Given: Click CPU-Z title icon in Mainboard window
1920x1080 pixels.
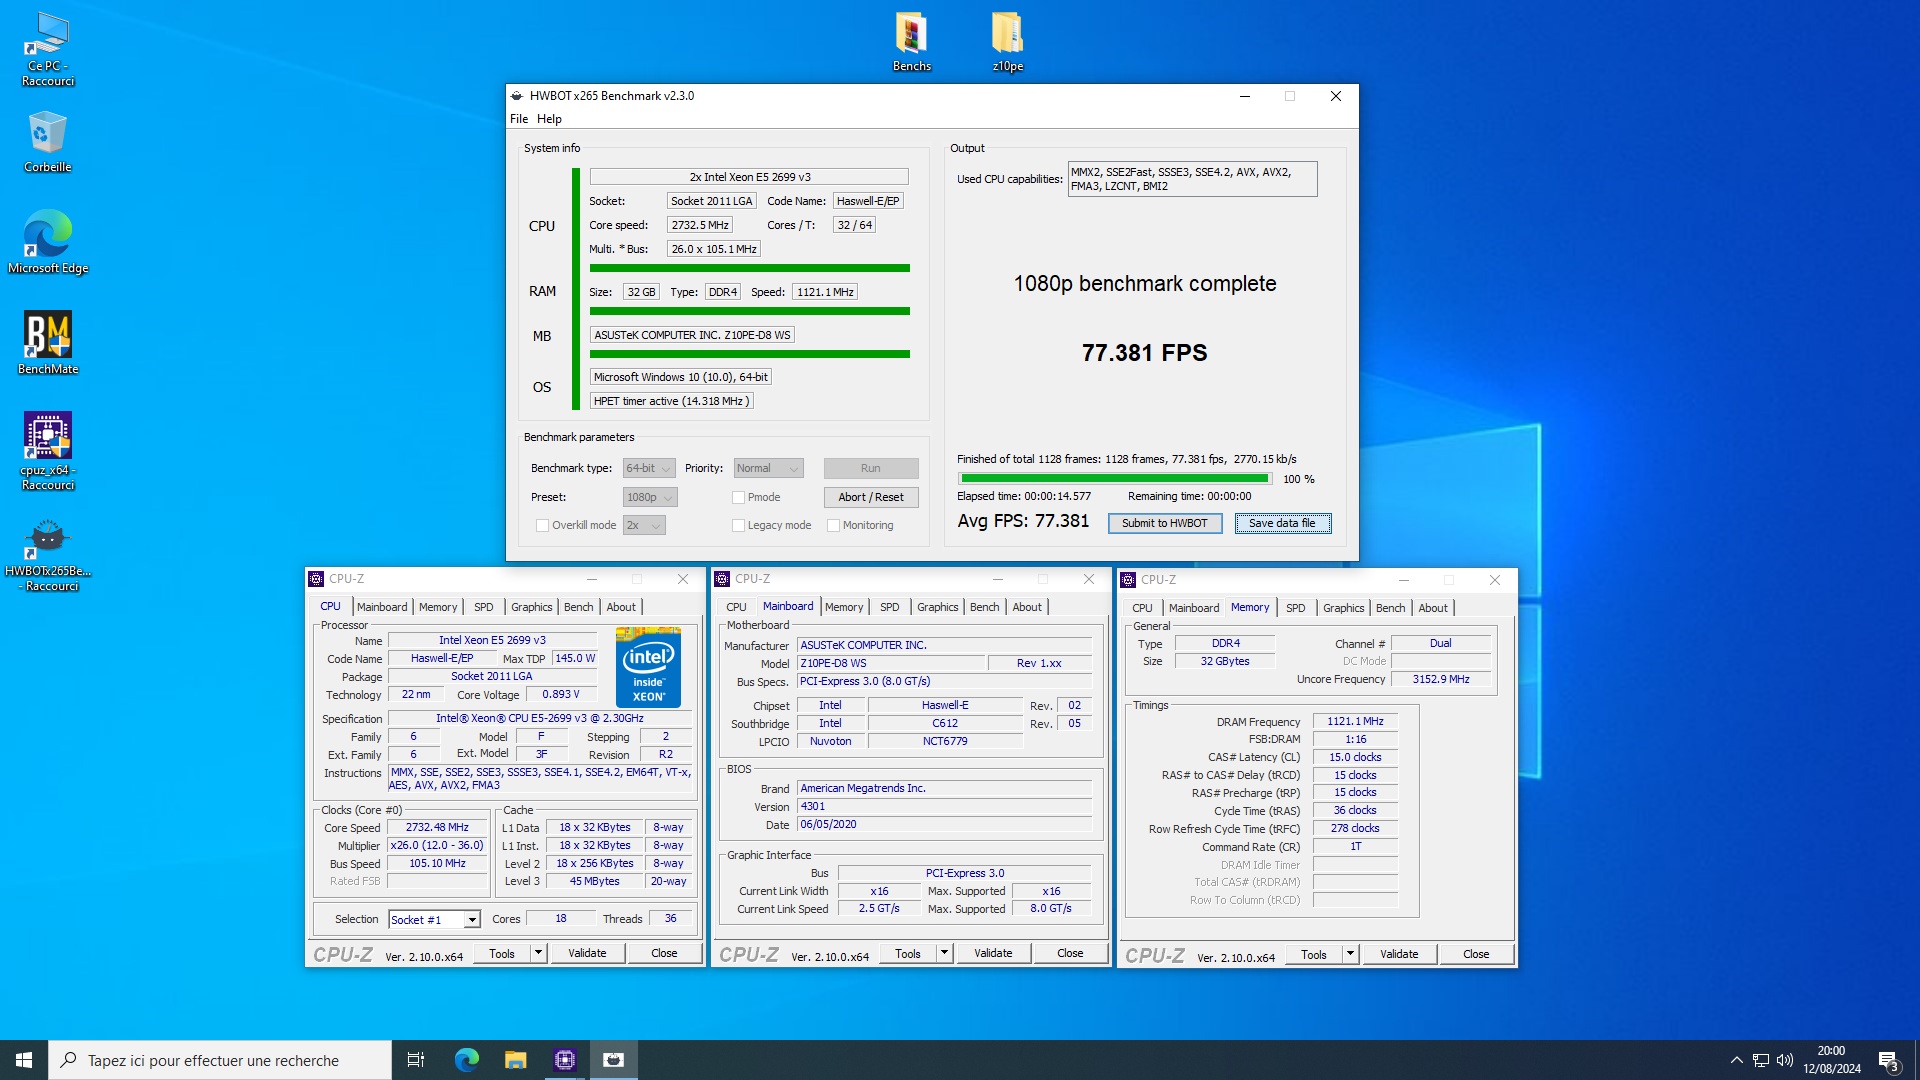Looking at the screenshot, I should click(722, 579).
